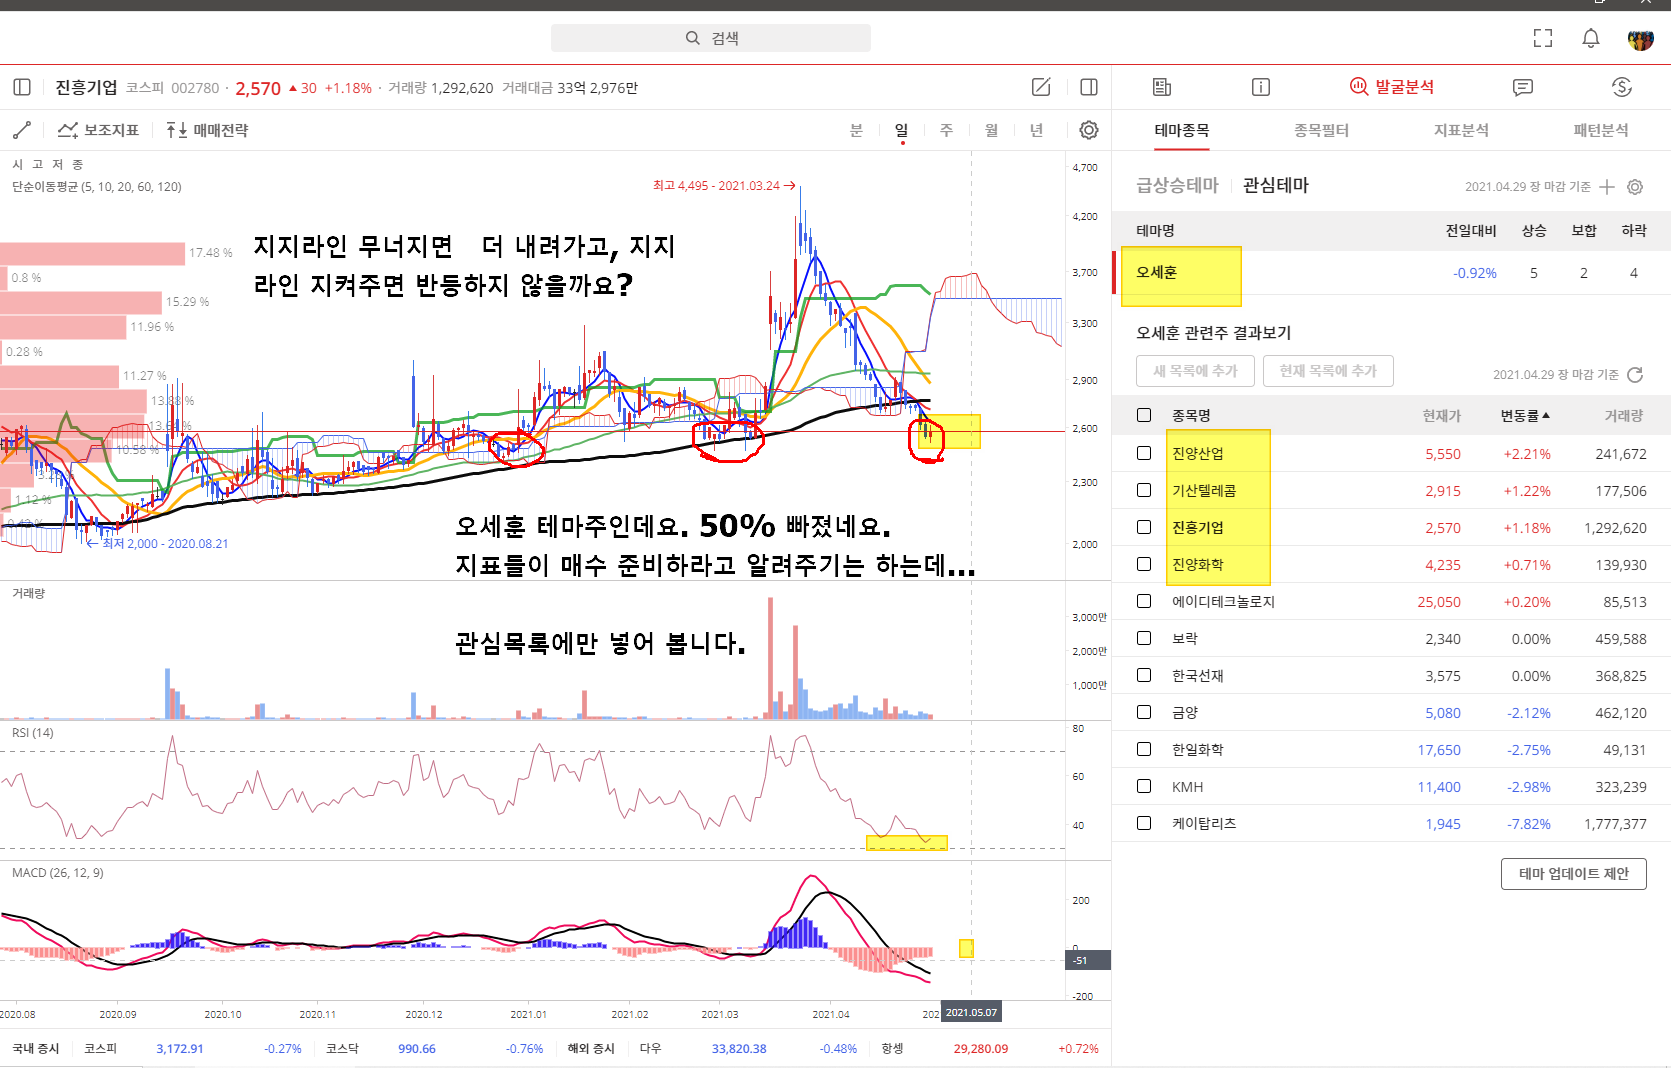Switch chart to 일 daily interval
The width and height of the screenshot is (1671, 1068).
coord(901,130)
